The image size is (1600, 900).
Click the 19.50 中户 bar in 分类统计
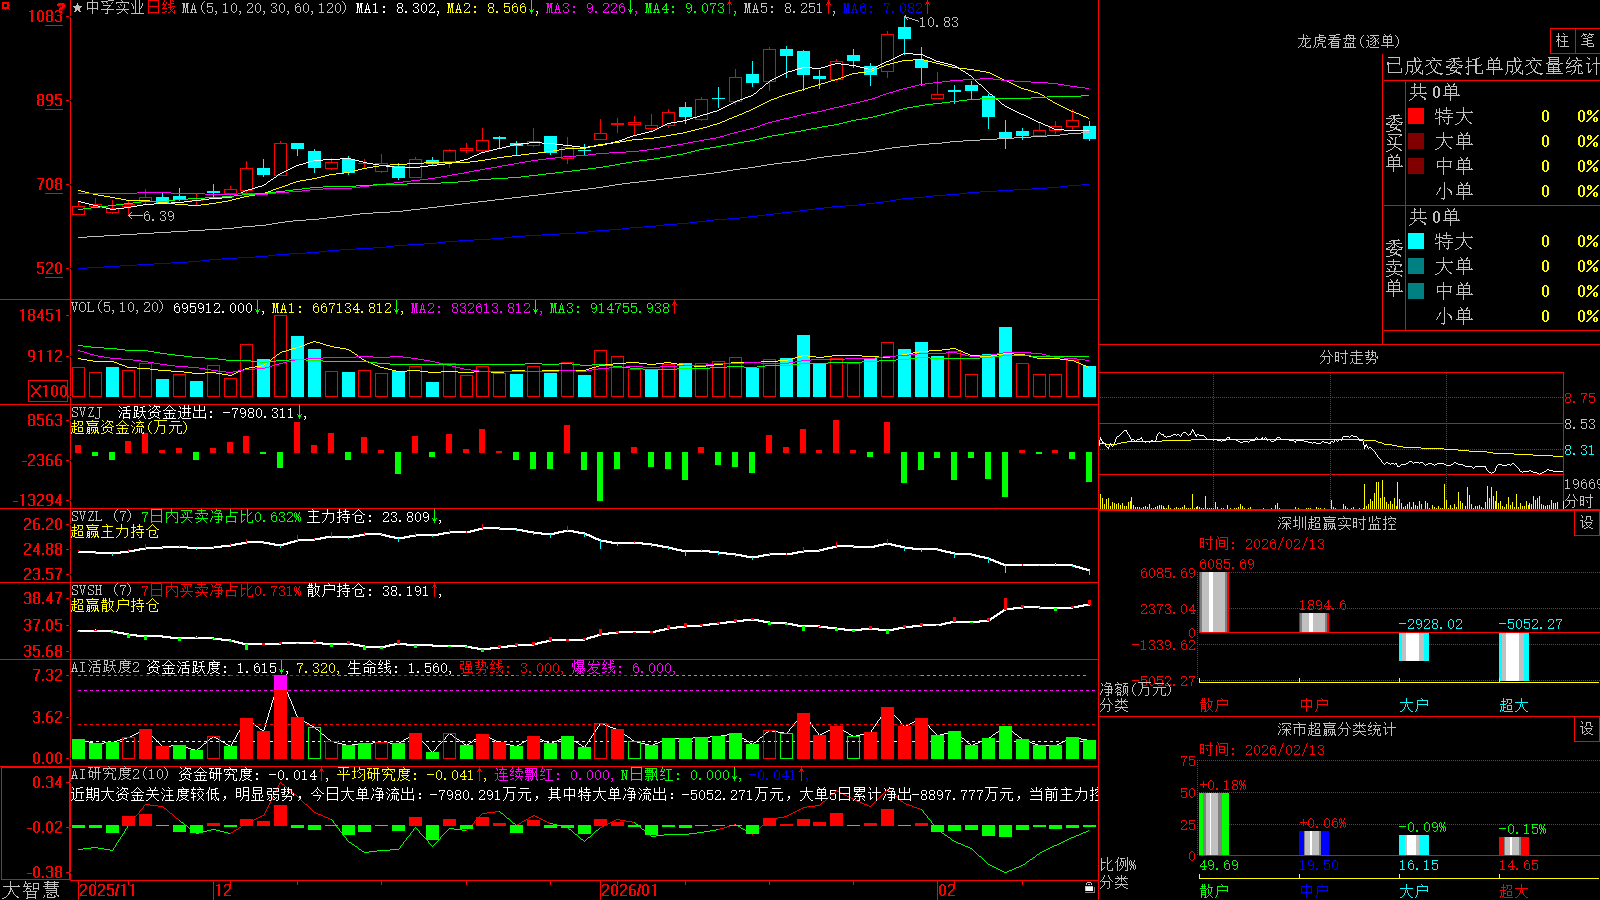point(1314,843)
